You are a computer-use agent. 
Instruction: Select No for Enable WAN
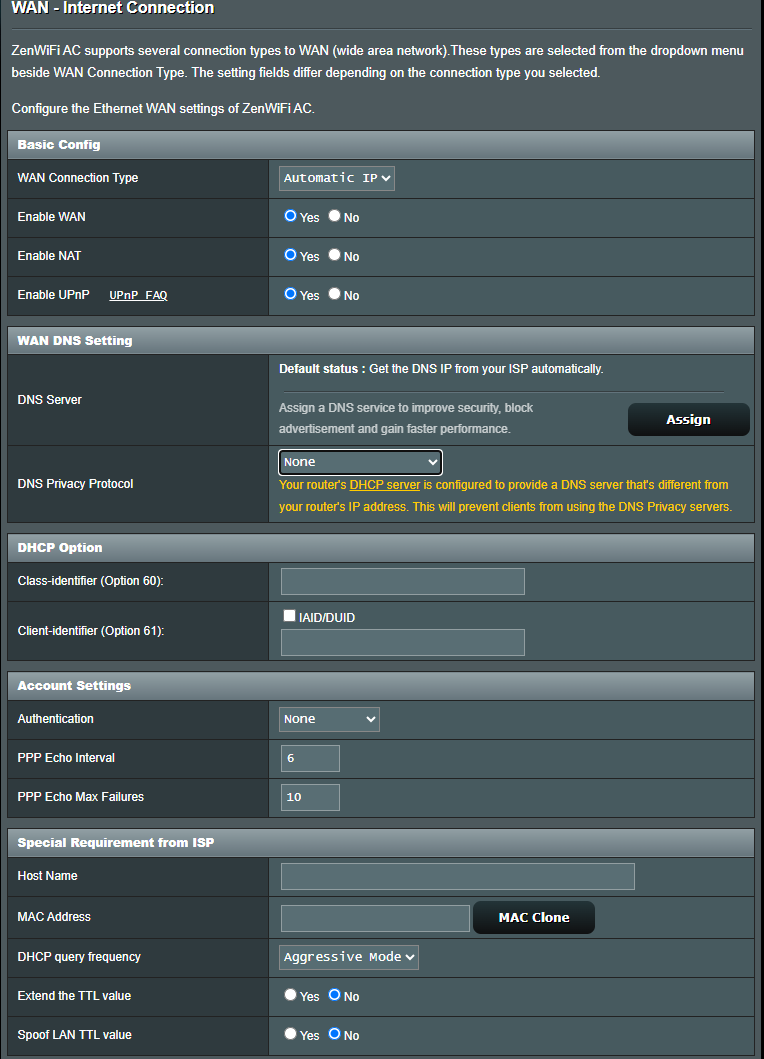click(x=335, y=216)
